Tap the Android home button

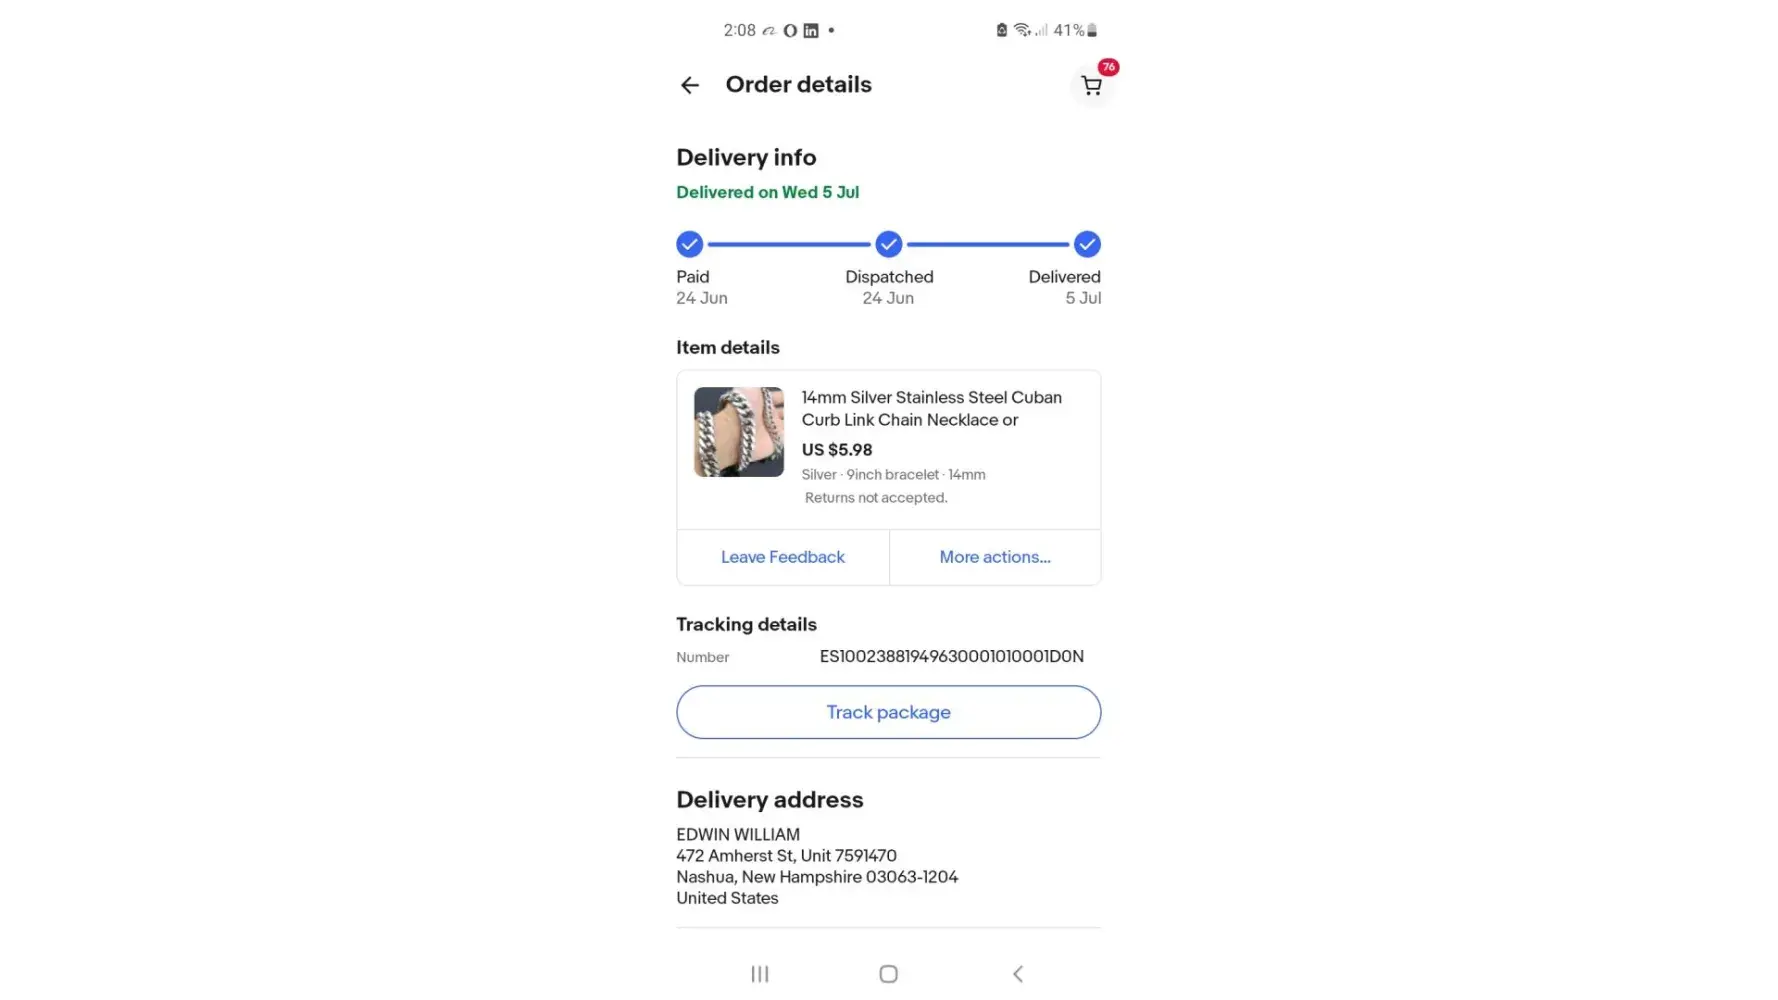tap(888, 974)
